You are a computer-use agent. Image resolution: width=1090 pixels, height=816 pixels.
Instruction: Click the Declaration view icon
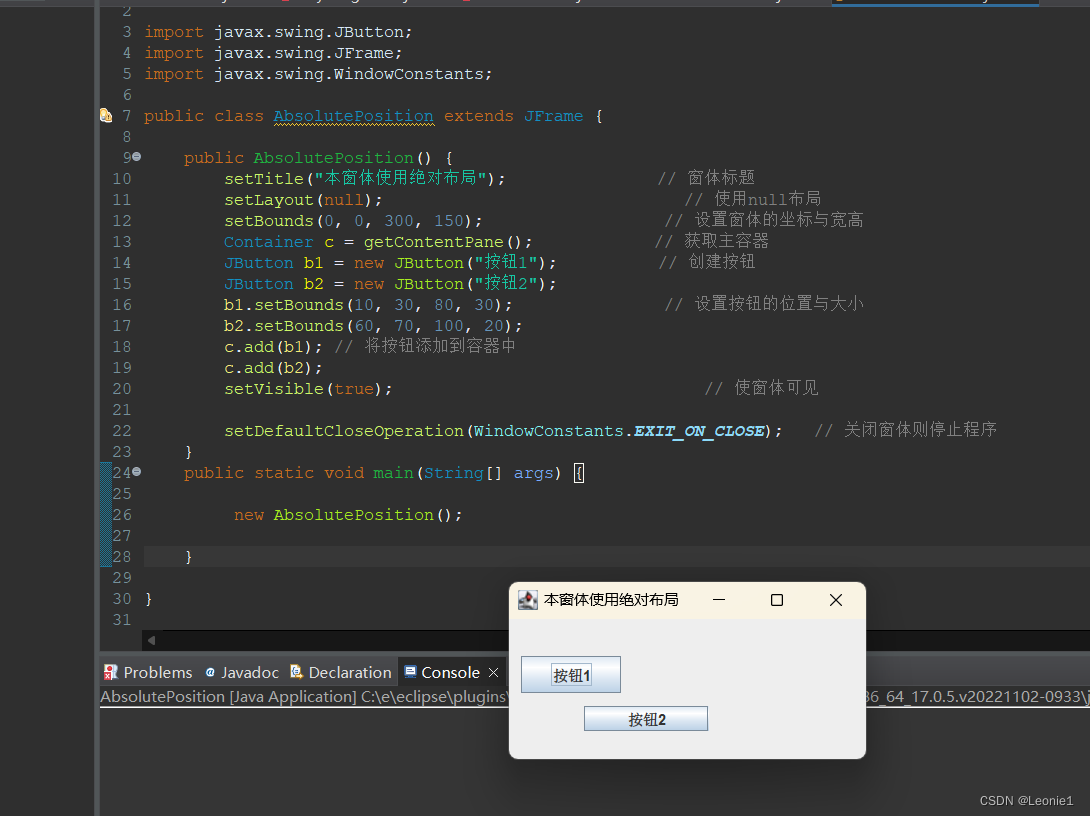click(x=296, y=672)
